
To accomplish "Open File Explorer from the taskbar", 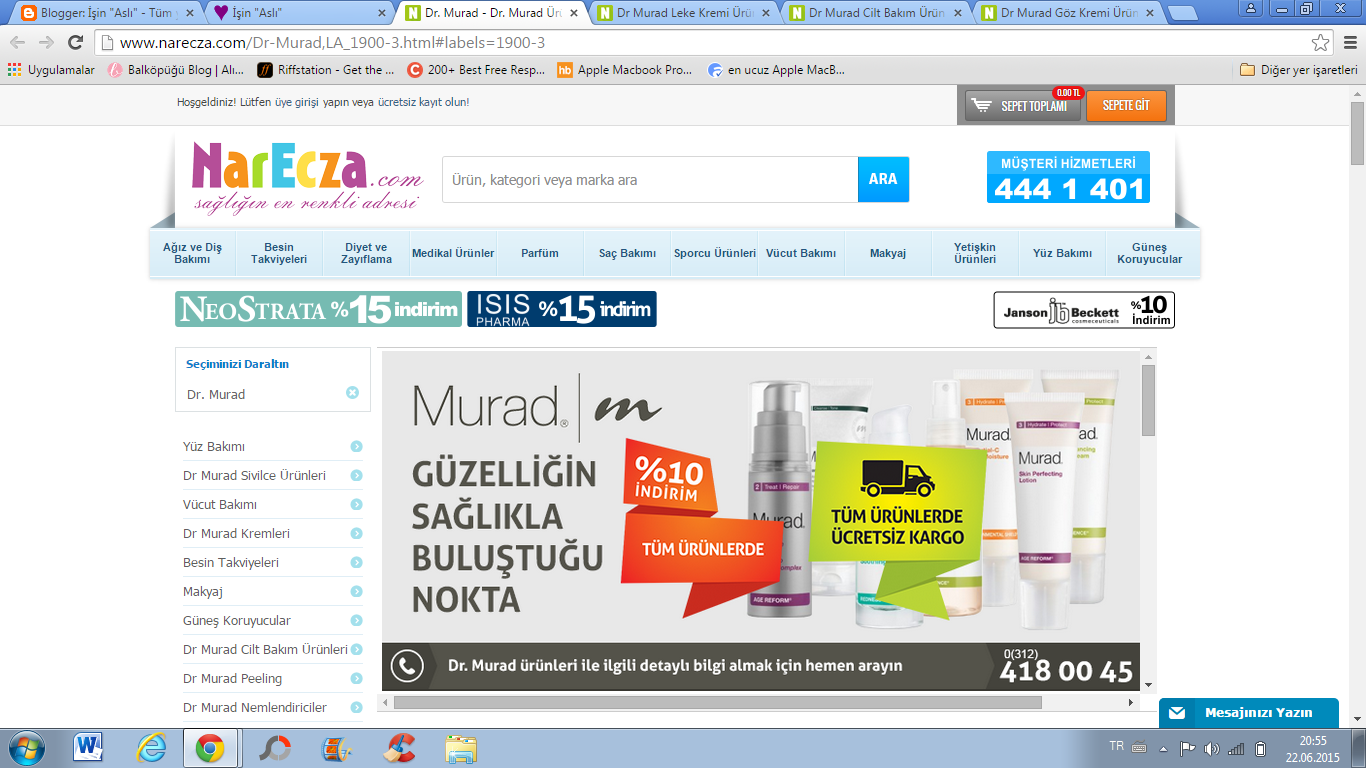I will [461, 747].
